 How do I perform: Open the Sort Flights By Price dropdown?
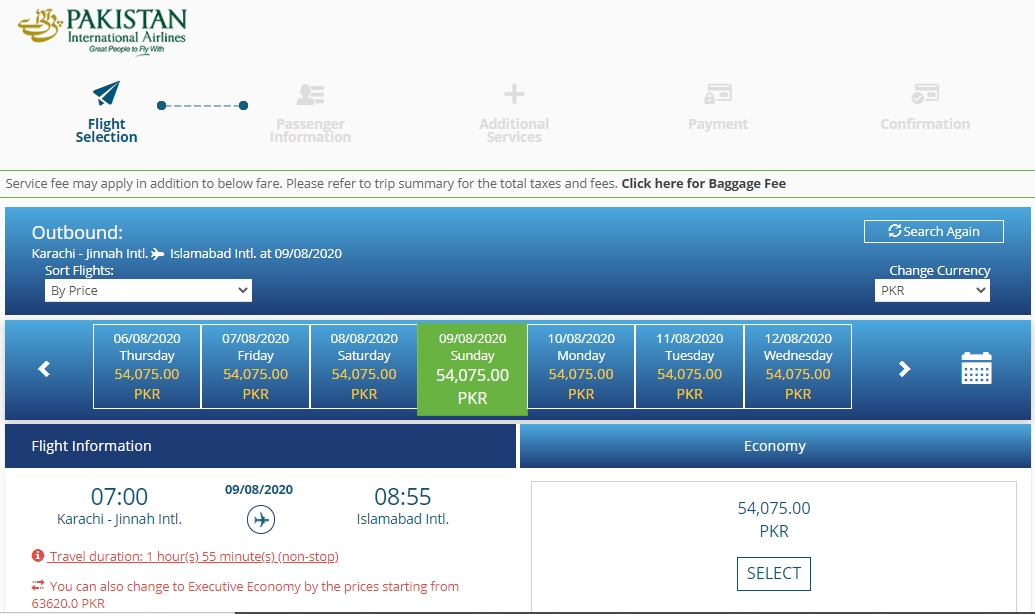[149, 290]
